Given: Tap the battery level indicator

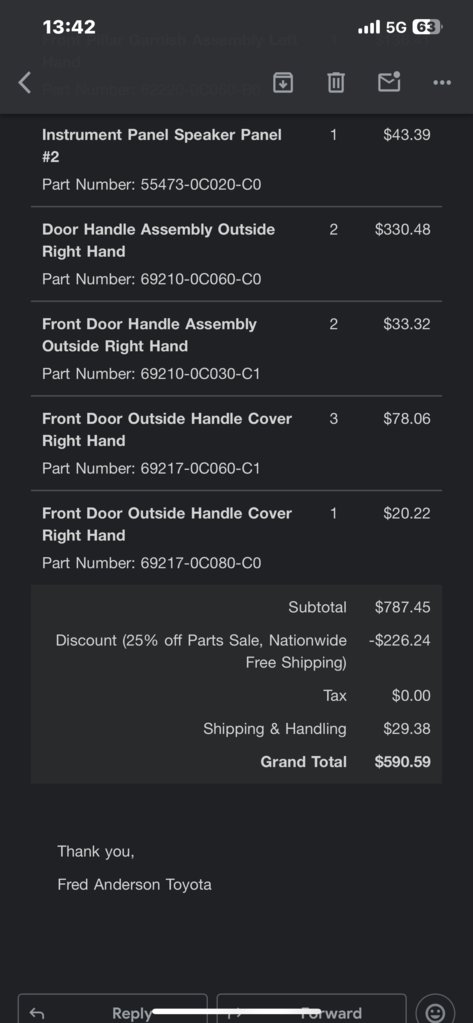Looking at the screenshot, I should point(427,27).
